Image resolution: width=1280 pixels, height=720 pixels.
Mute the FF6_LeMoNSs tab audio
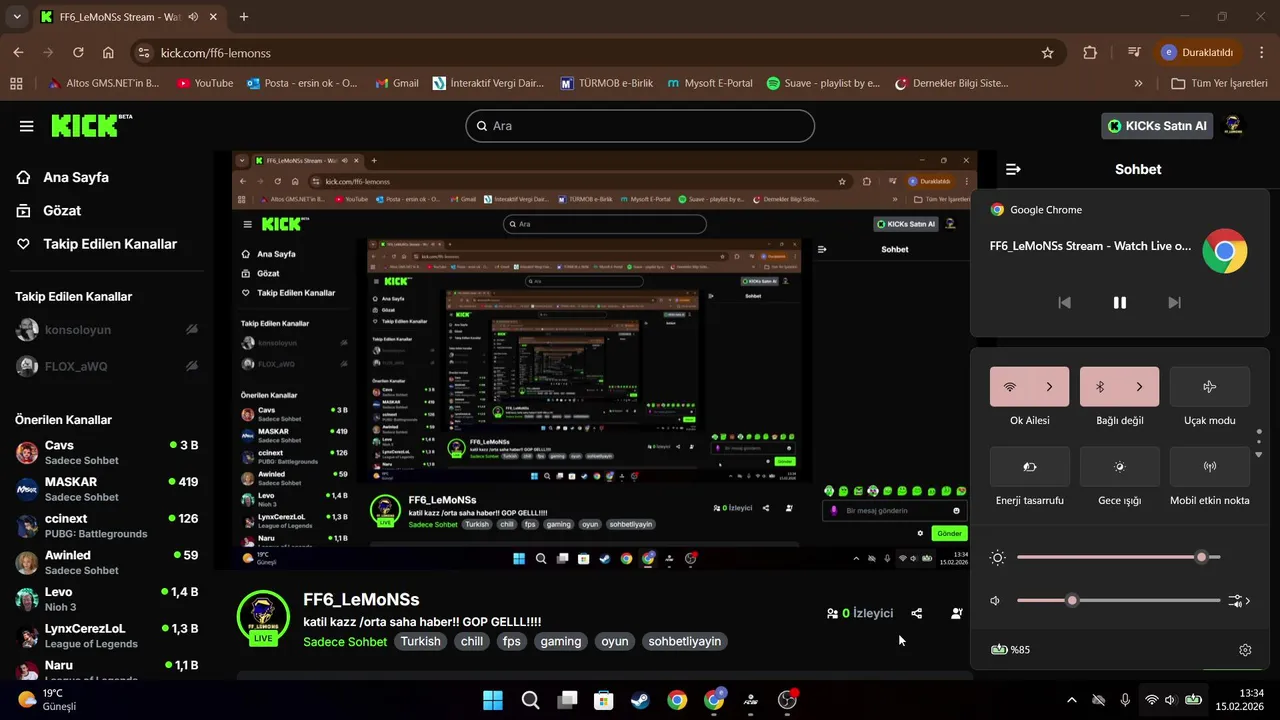click(193, 17)
